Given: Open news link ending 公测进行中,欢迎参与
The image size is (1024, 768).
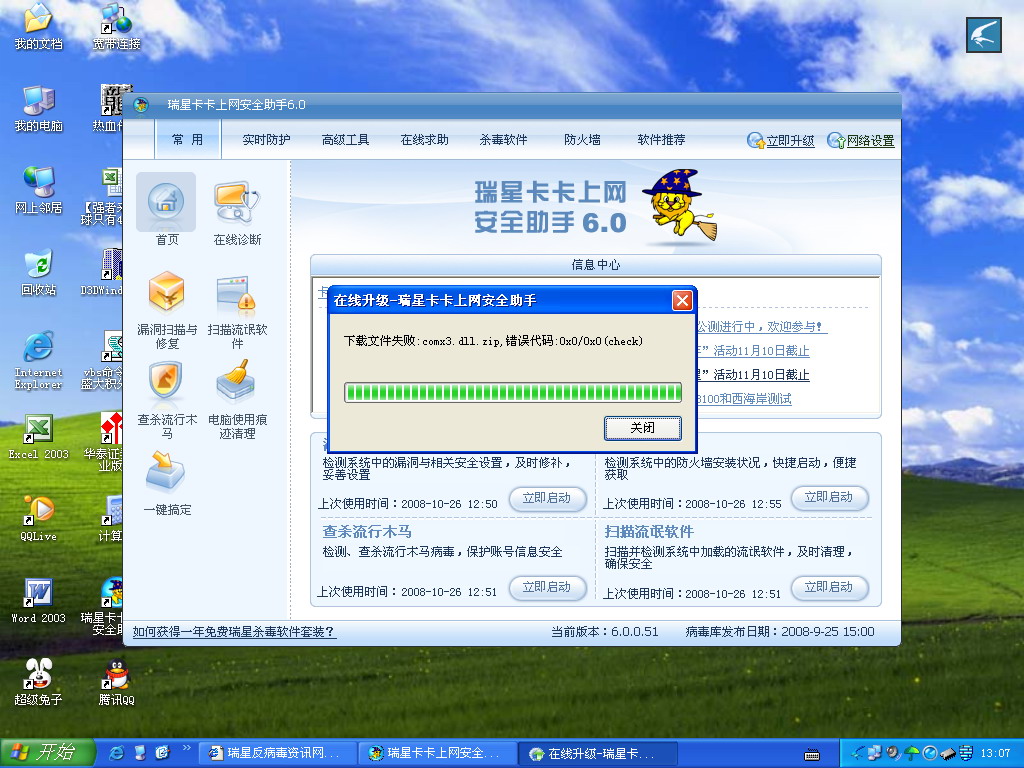Looking at the screenshot, I should [760, 327].
